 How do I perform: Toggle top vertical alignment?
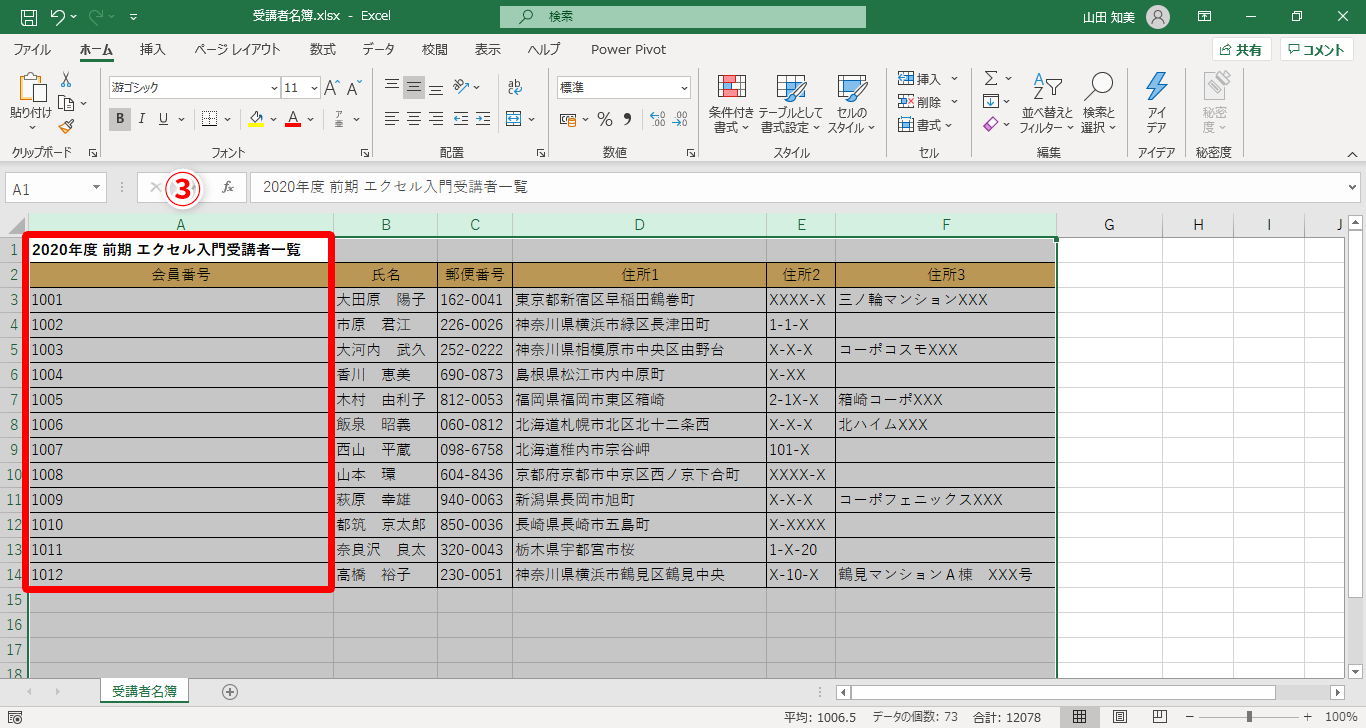392,87
